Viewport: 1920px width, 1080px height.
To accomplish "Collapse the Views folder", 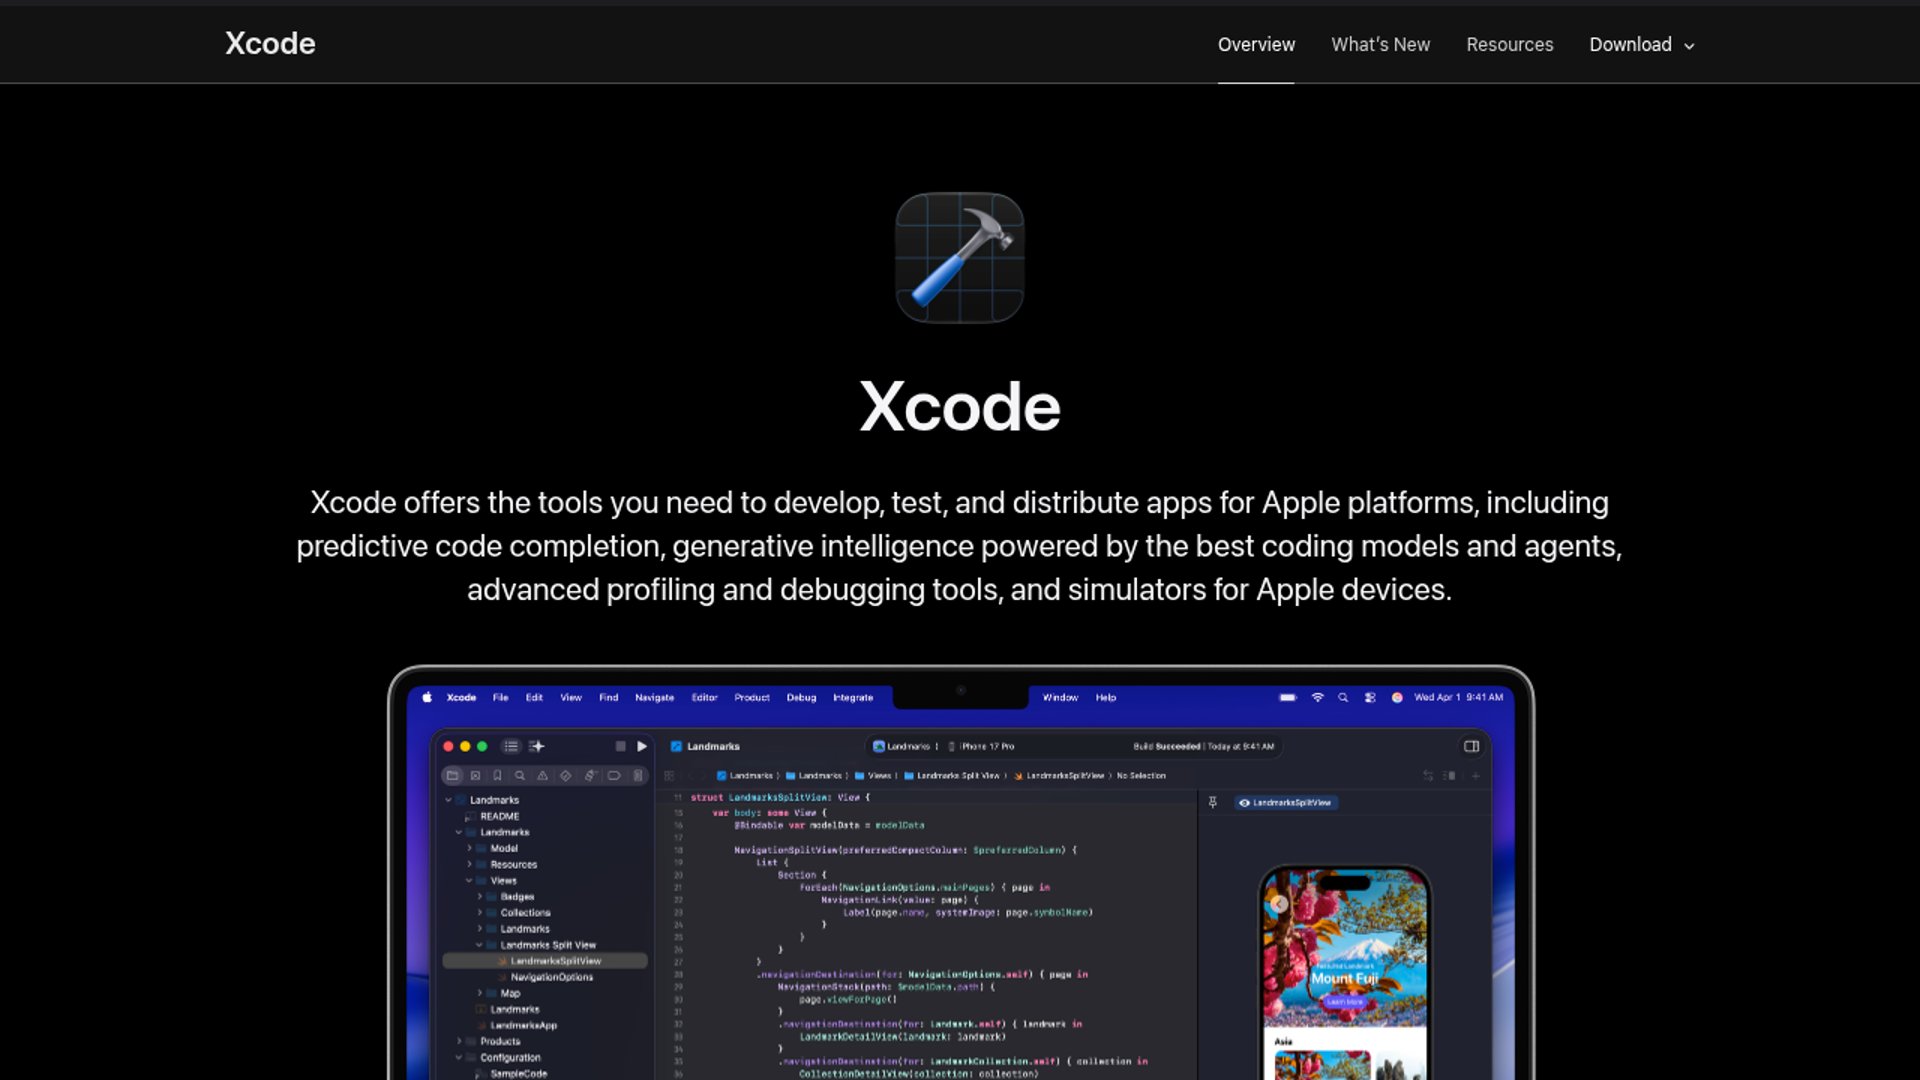I will [x=469, y=880].
